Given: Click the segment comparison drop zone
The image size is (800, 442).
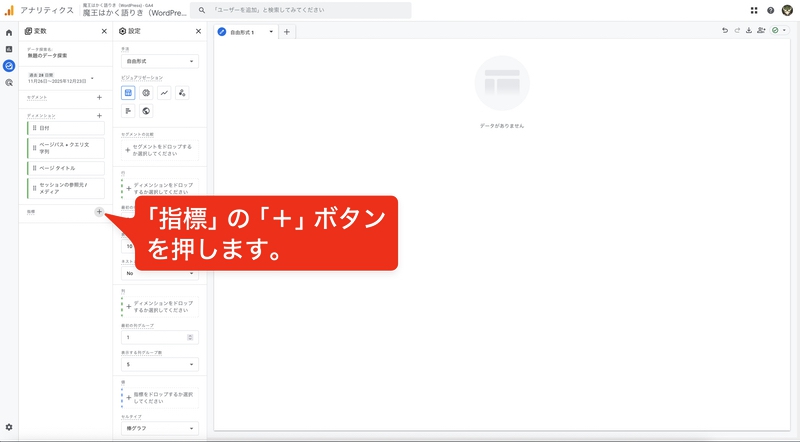Looking at the screenshot, I should (x=160, y=150).
